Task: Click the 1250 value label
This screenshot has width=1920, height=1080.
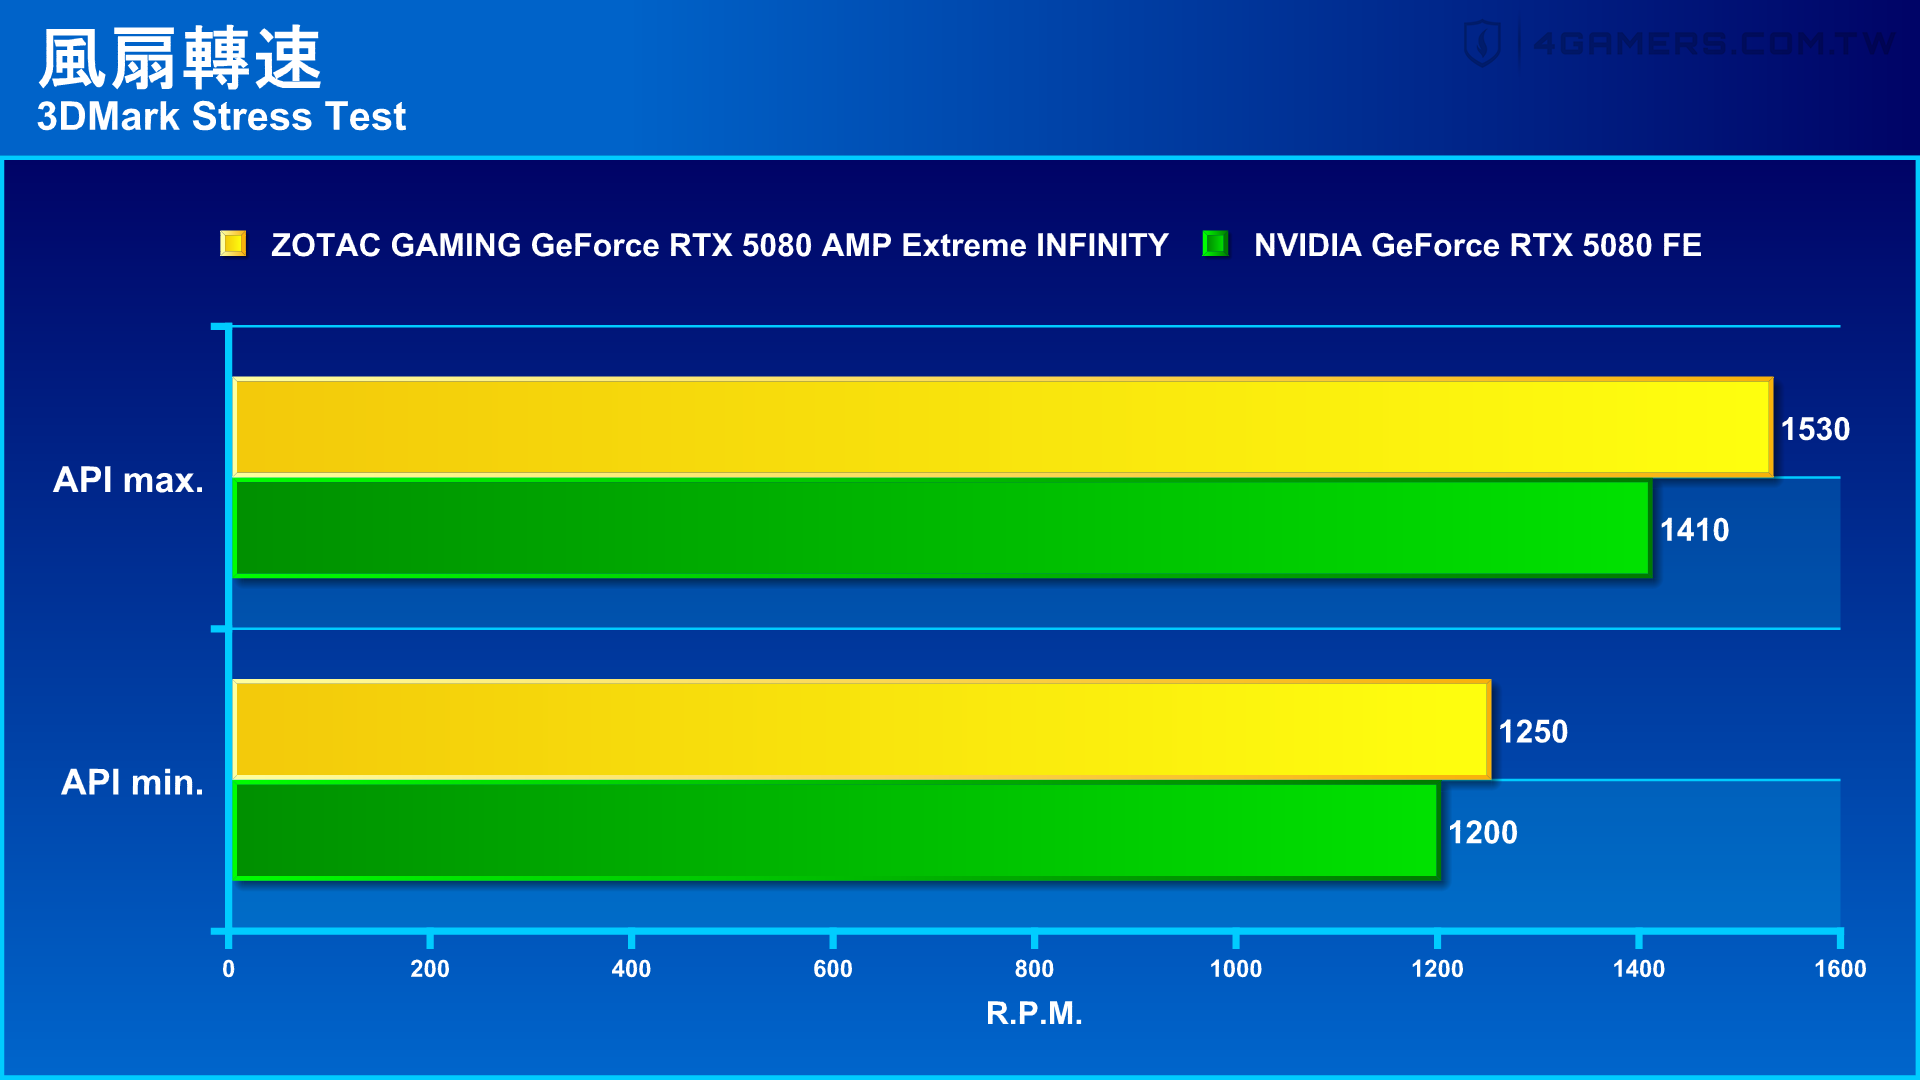Action: tap(1533, 732)
